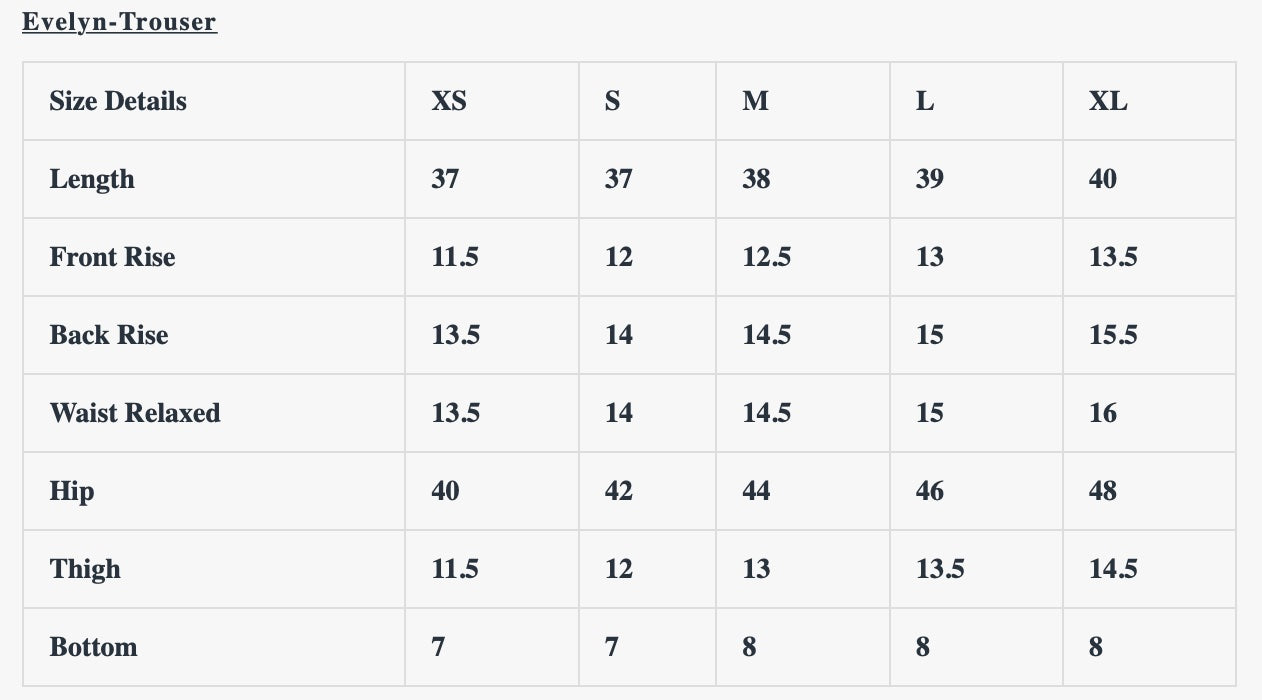Screen dimensions: 1262x700
Task: Click the Back Rise row label
Action: [109, 335]
